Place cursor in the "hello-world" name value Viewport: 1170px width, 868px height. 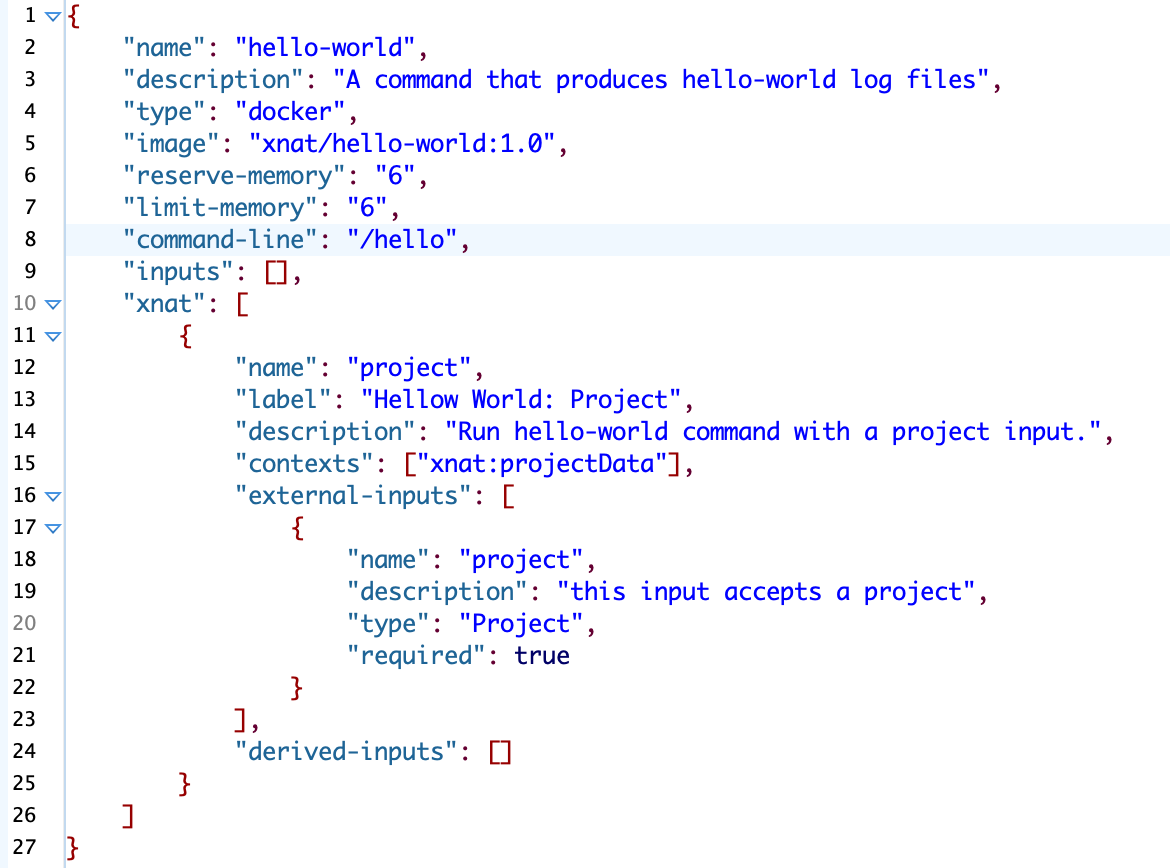pyautogui.click(x=330, y=47)
